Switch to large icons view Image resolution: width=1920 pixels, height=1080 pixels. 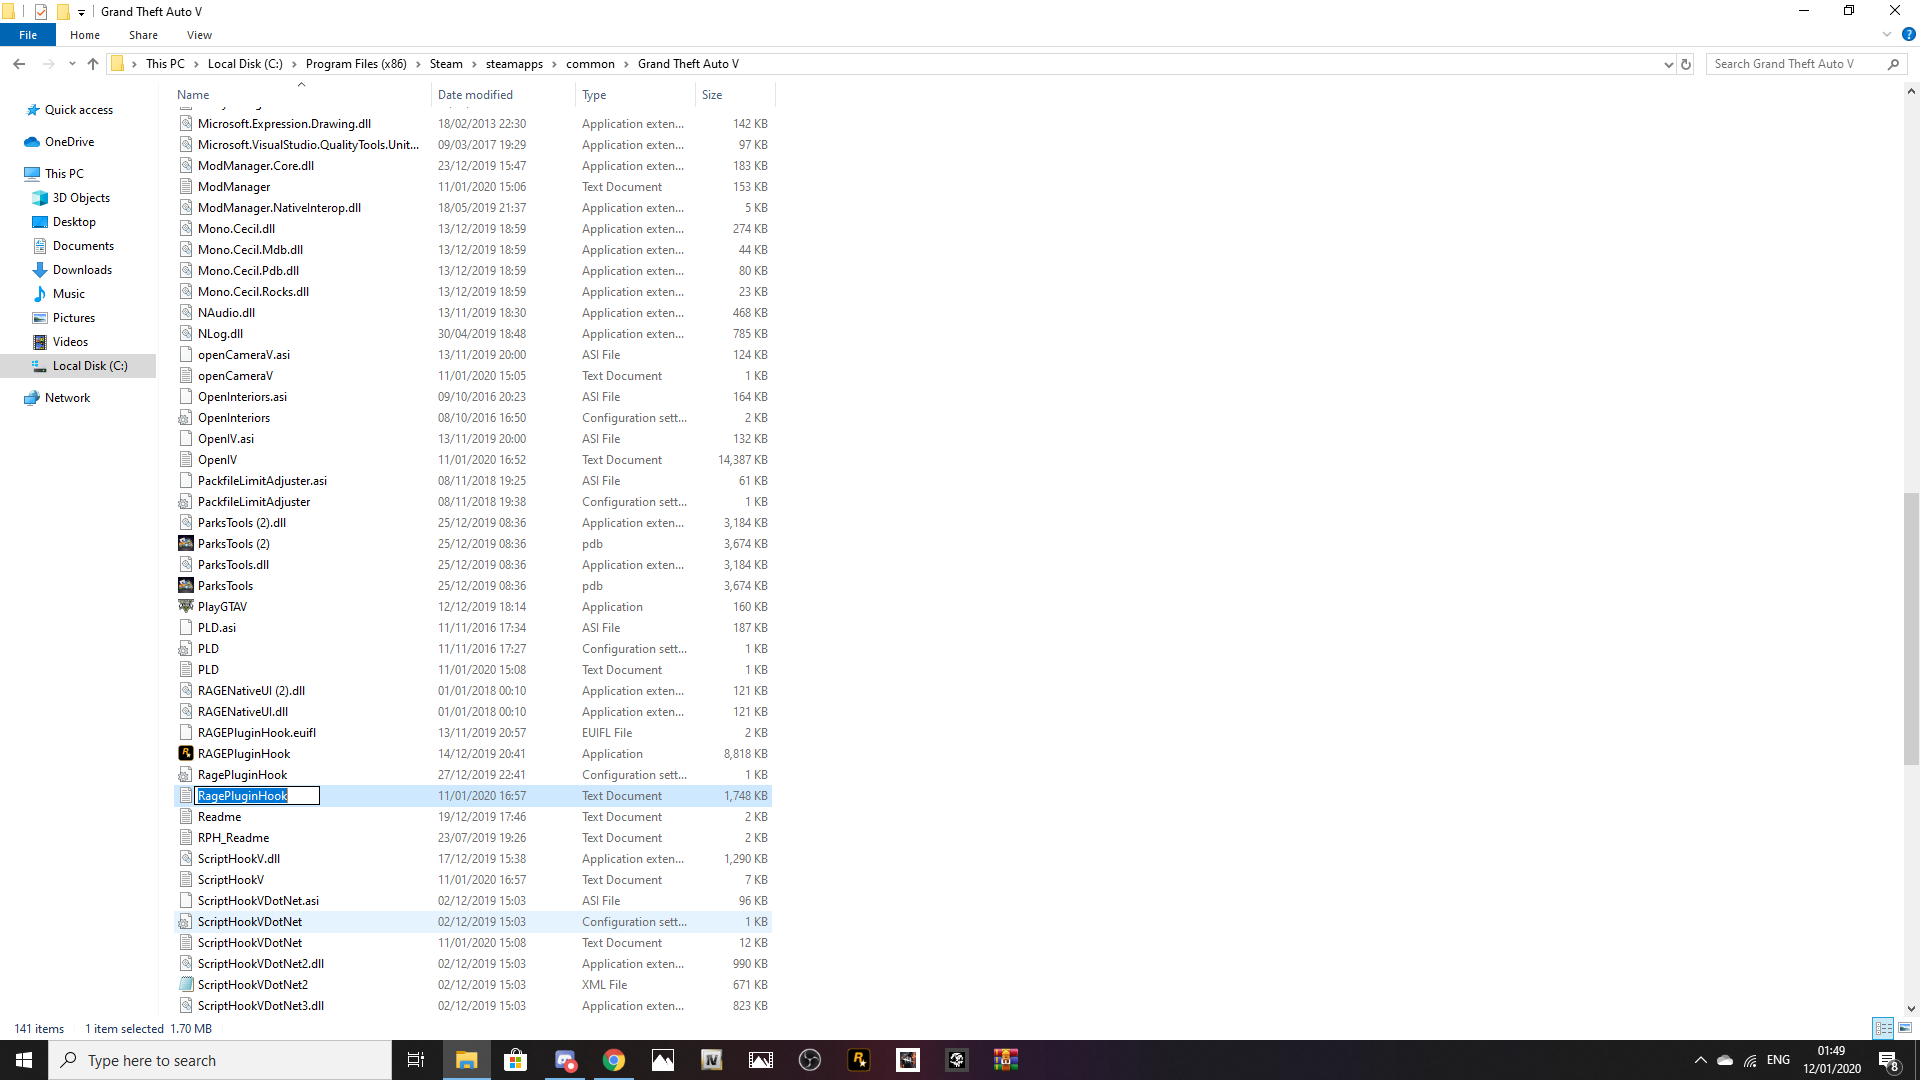click(x=1905, y=1028)
